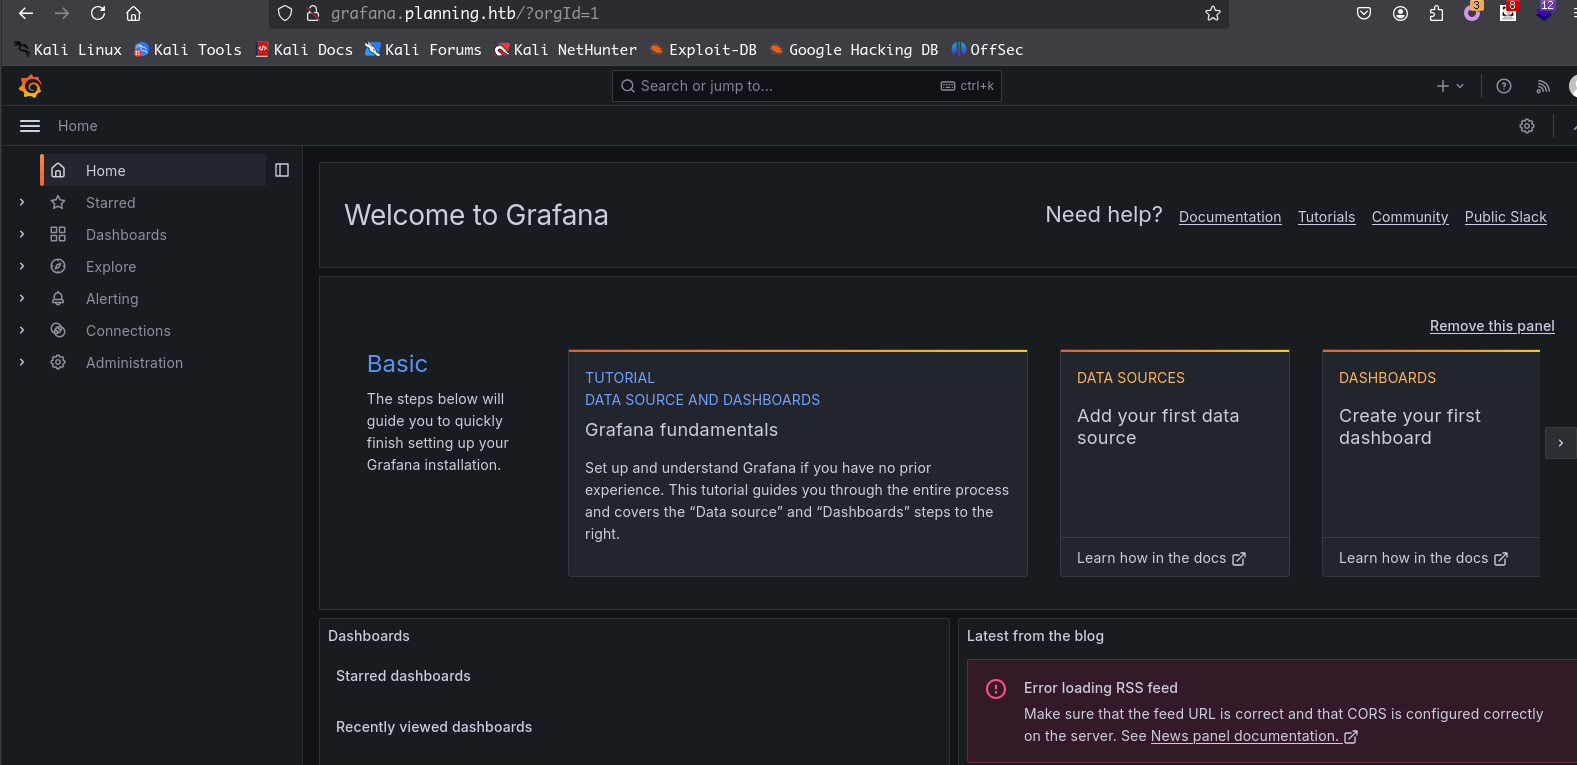1577x765 pixels.
Task: Click the Home breadcrumb in top bar
Action: [78, 126]
